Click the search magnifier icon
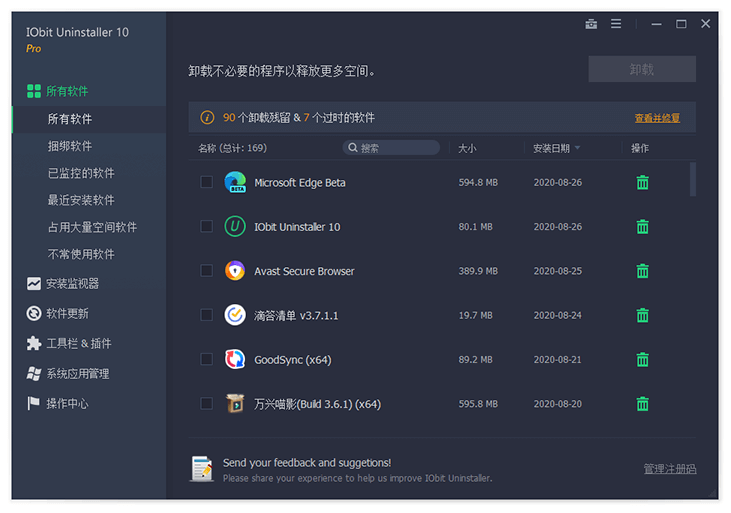Image resolution: width=731 pixels, height=513 pixels. [x=353, y=148]
